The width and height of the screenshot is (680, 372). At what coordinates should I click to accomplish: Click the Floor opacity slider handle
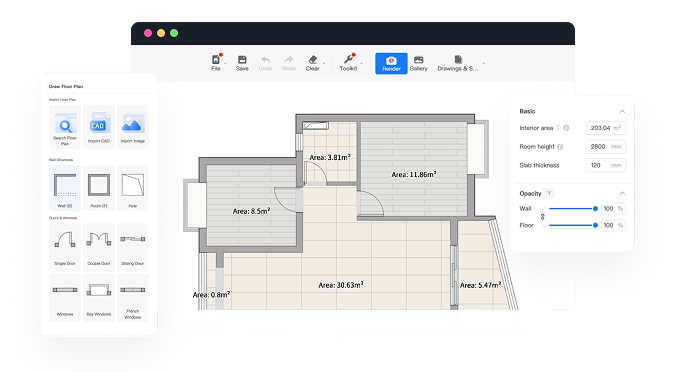595,225
